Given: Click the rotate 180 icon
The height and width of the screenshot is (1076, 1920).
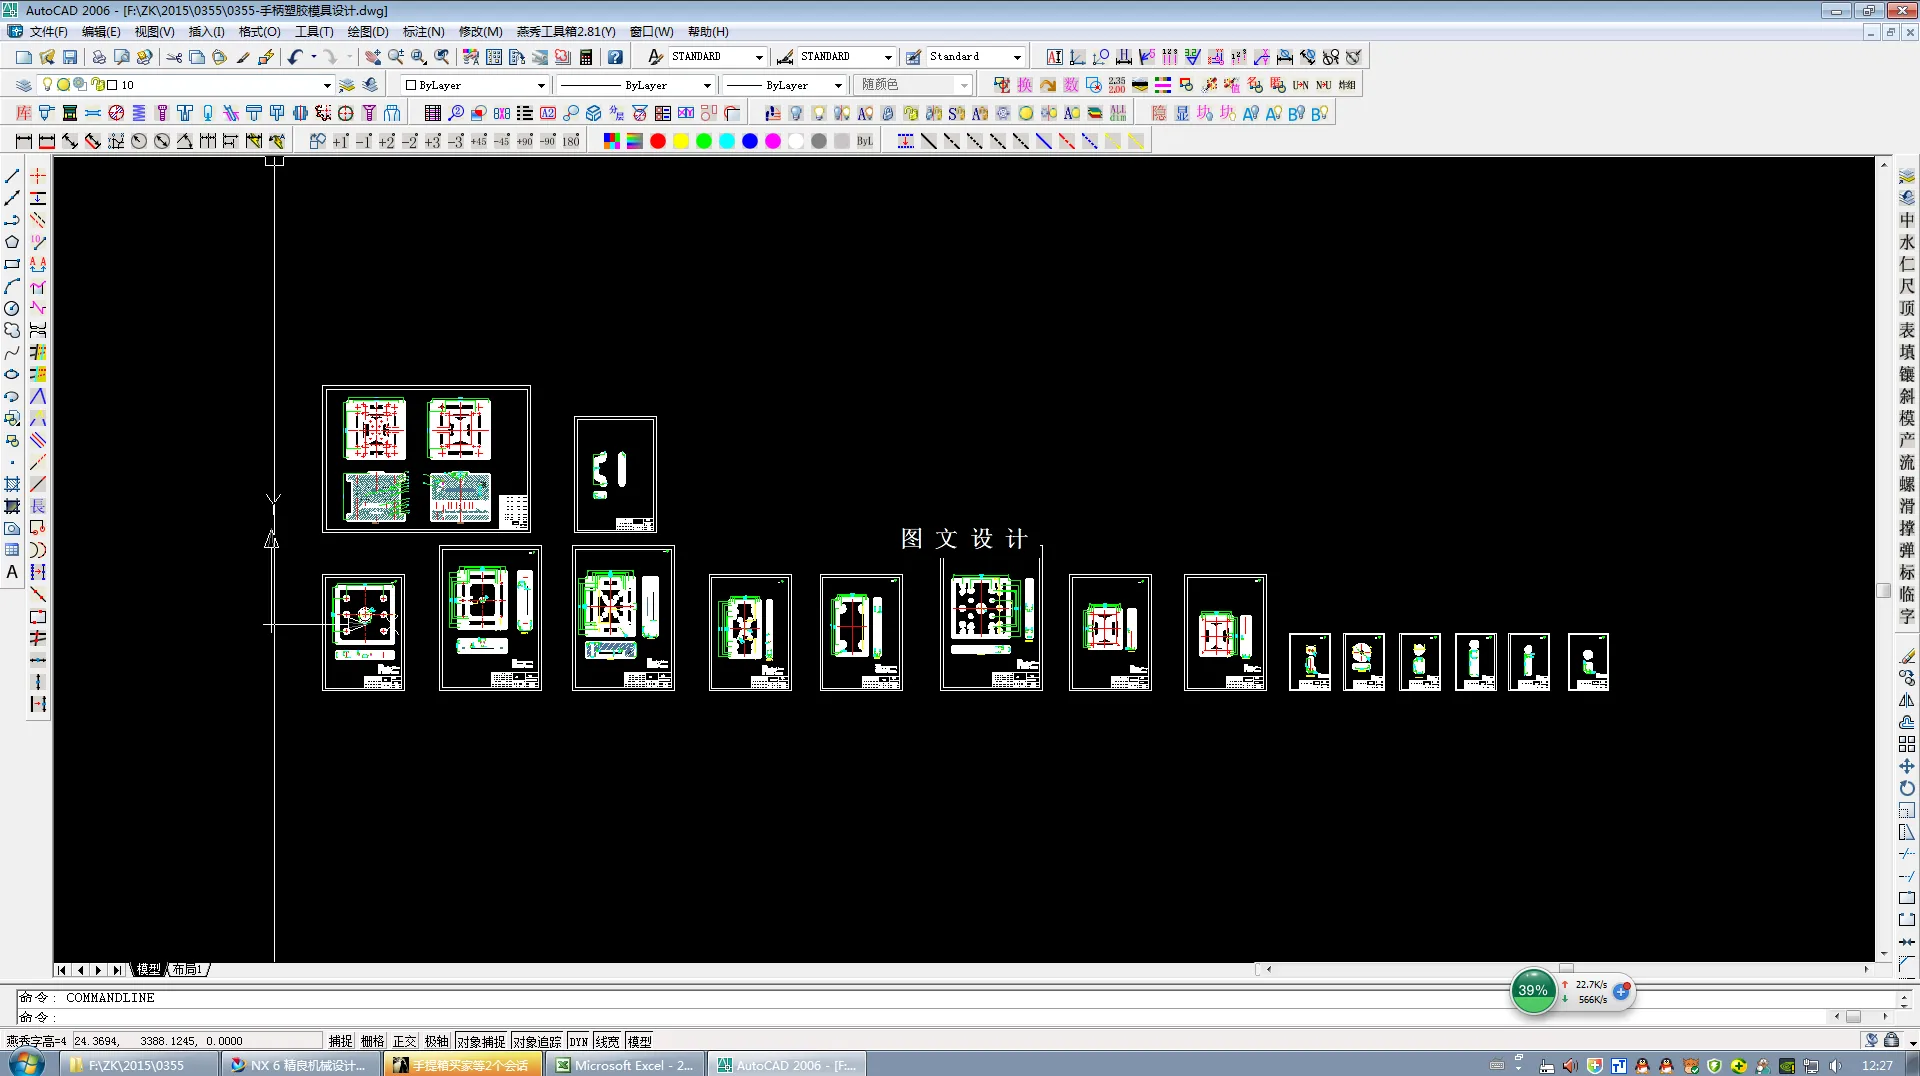Looking at the screenshot, I should (x=571, y=141).
